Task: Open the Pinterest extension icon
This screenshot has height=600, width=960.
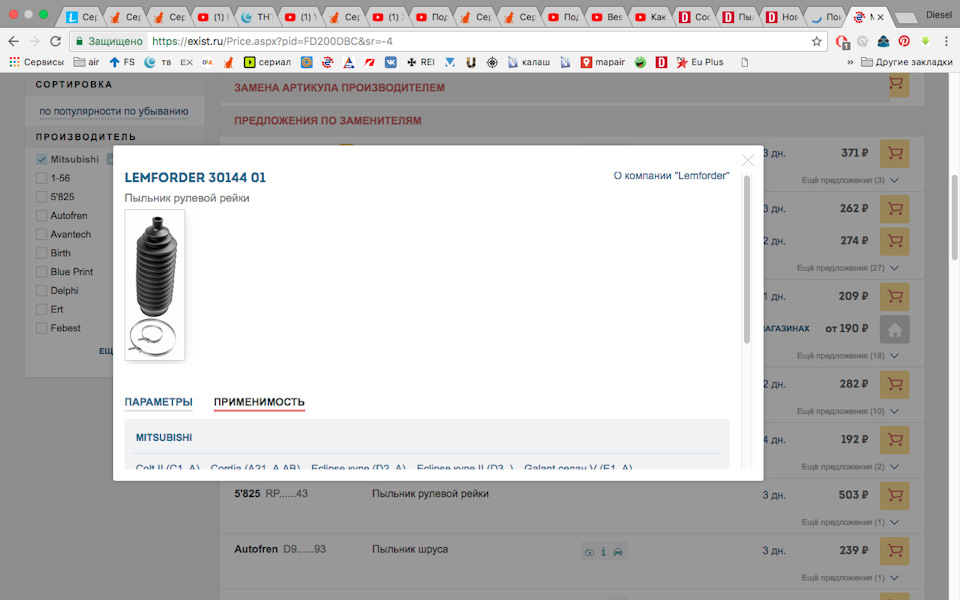Action: tap(904, 41)
